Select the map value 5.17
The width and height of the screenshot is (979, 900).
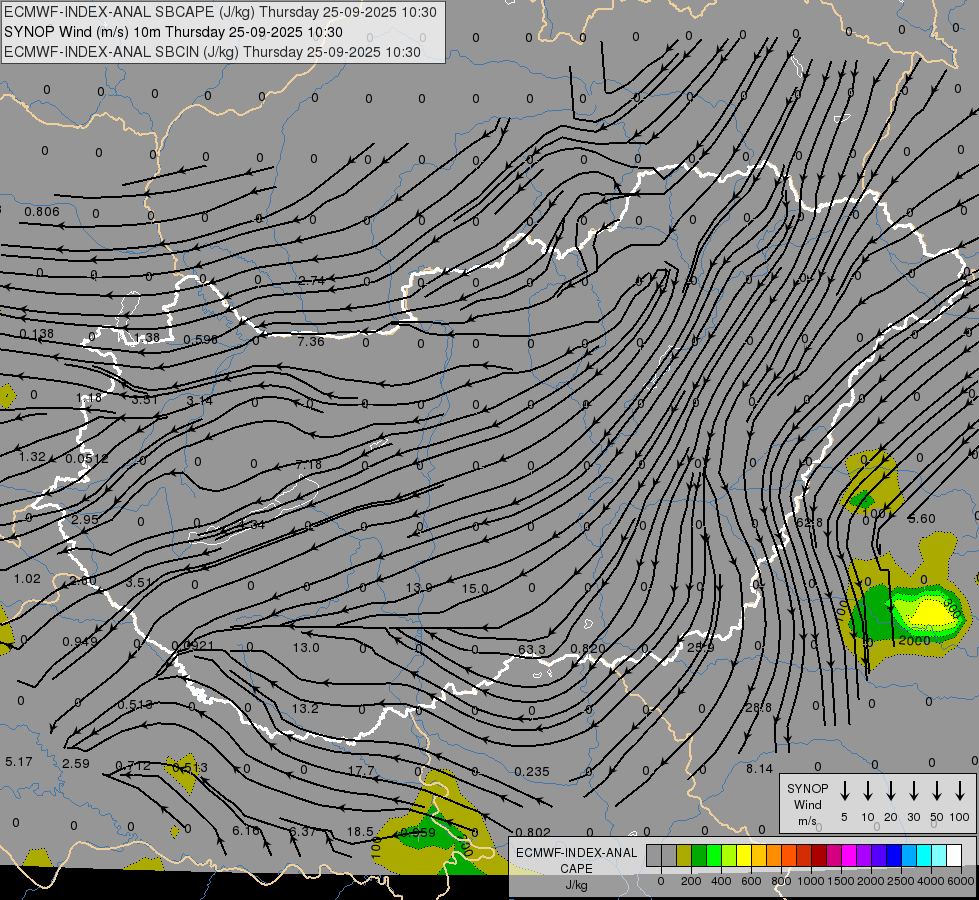pos(19,762)
